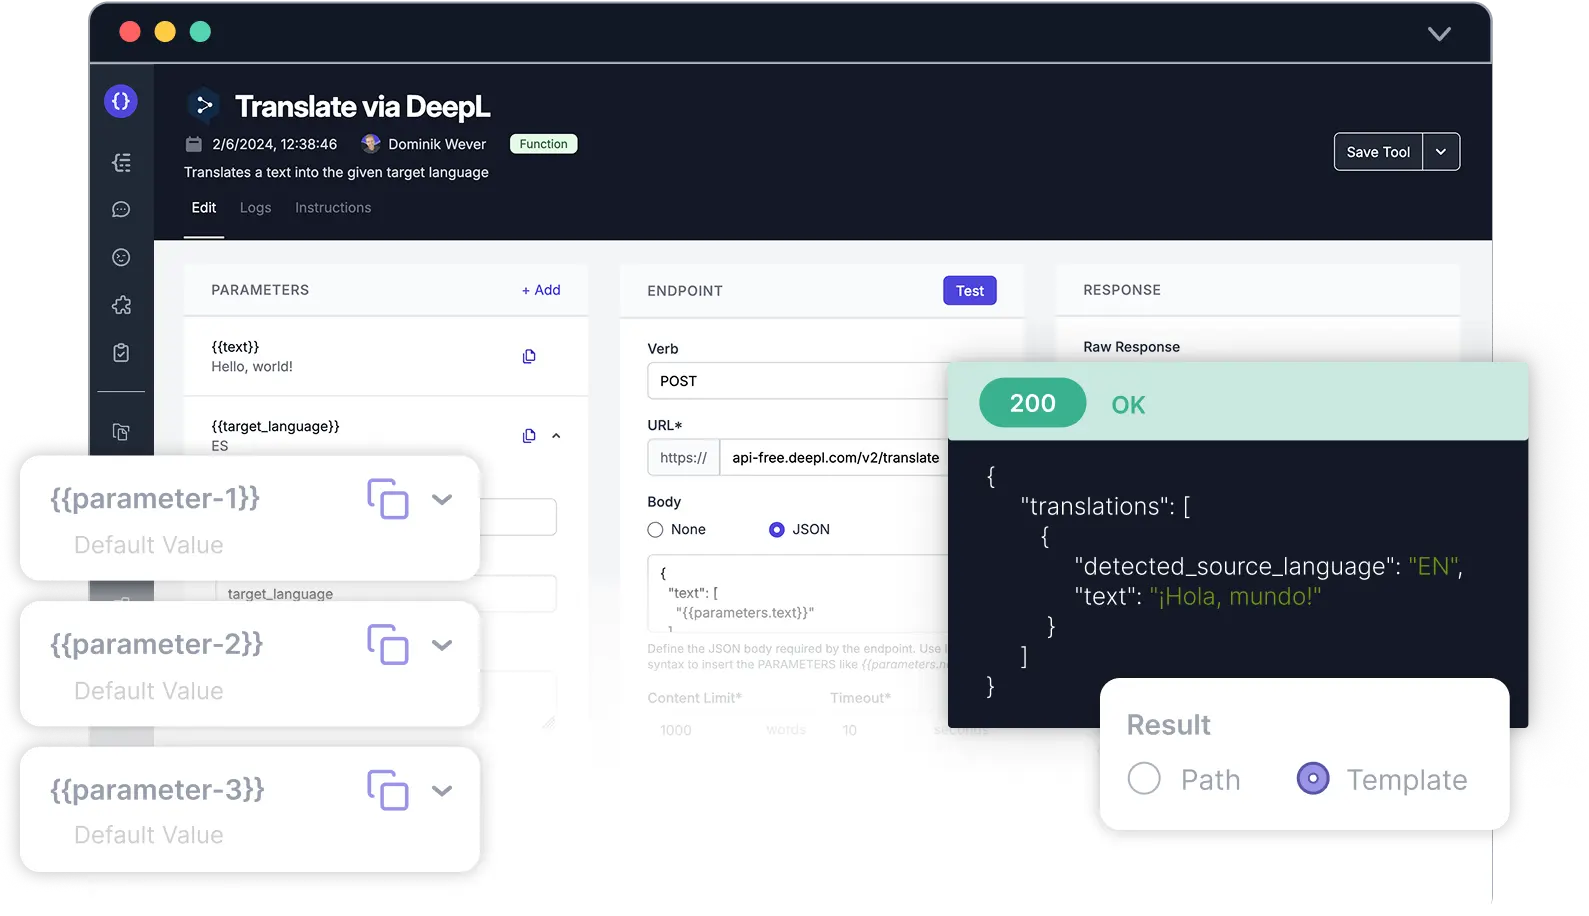The height and width of the screenshot is (916, 1589).
Task: Click the RESPONSE panel heading
Action: point(1122,290)
